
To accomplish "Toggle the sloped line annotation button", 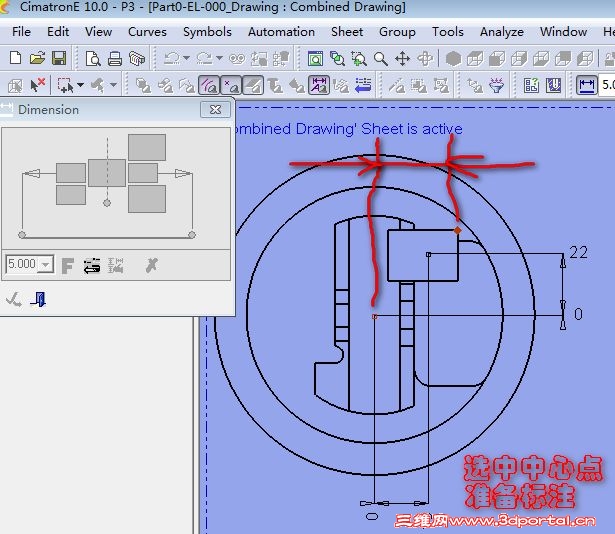I will point(253,85).
